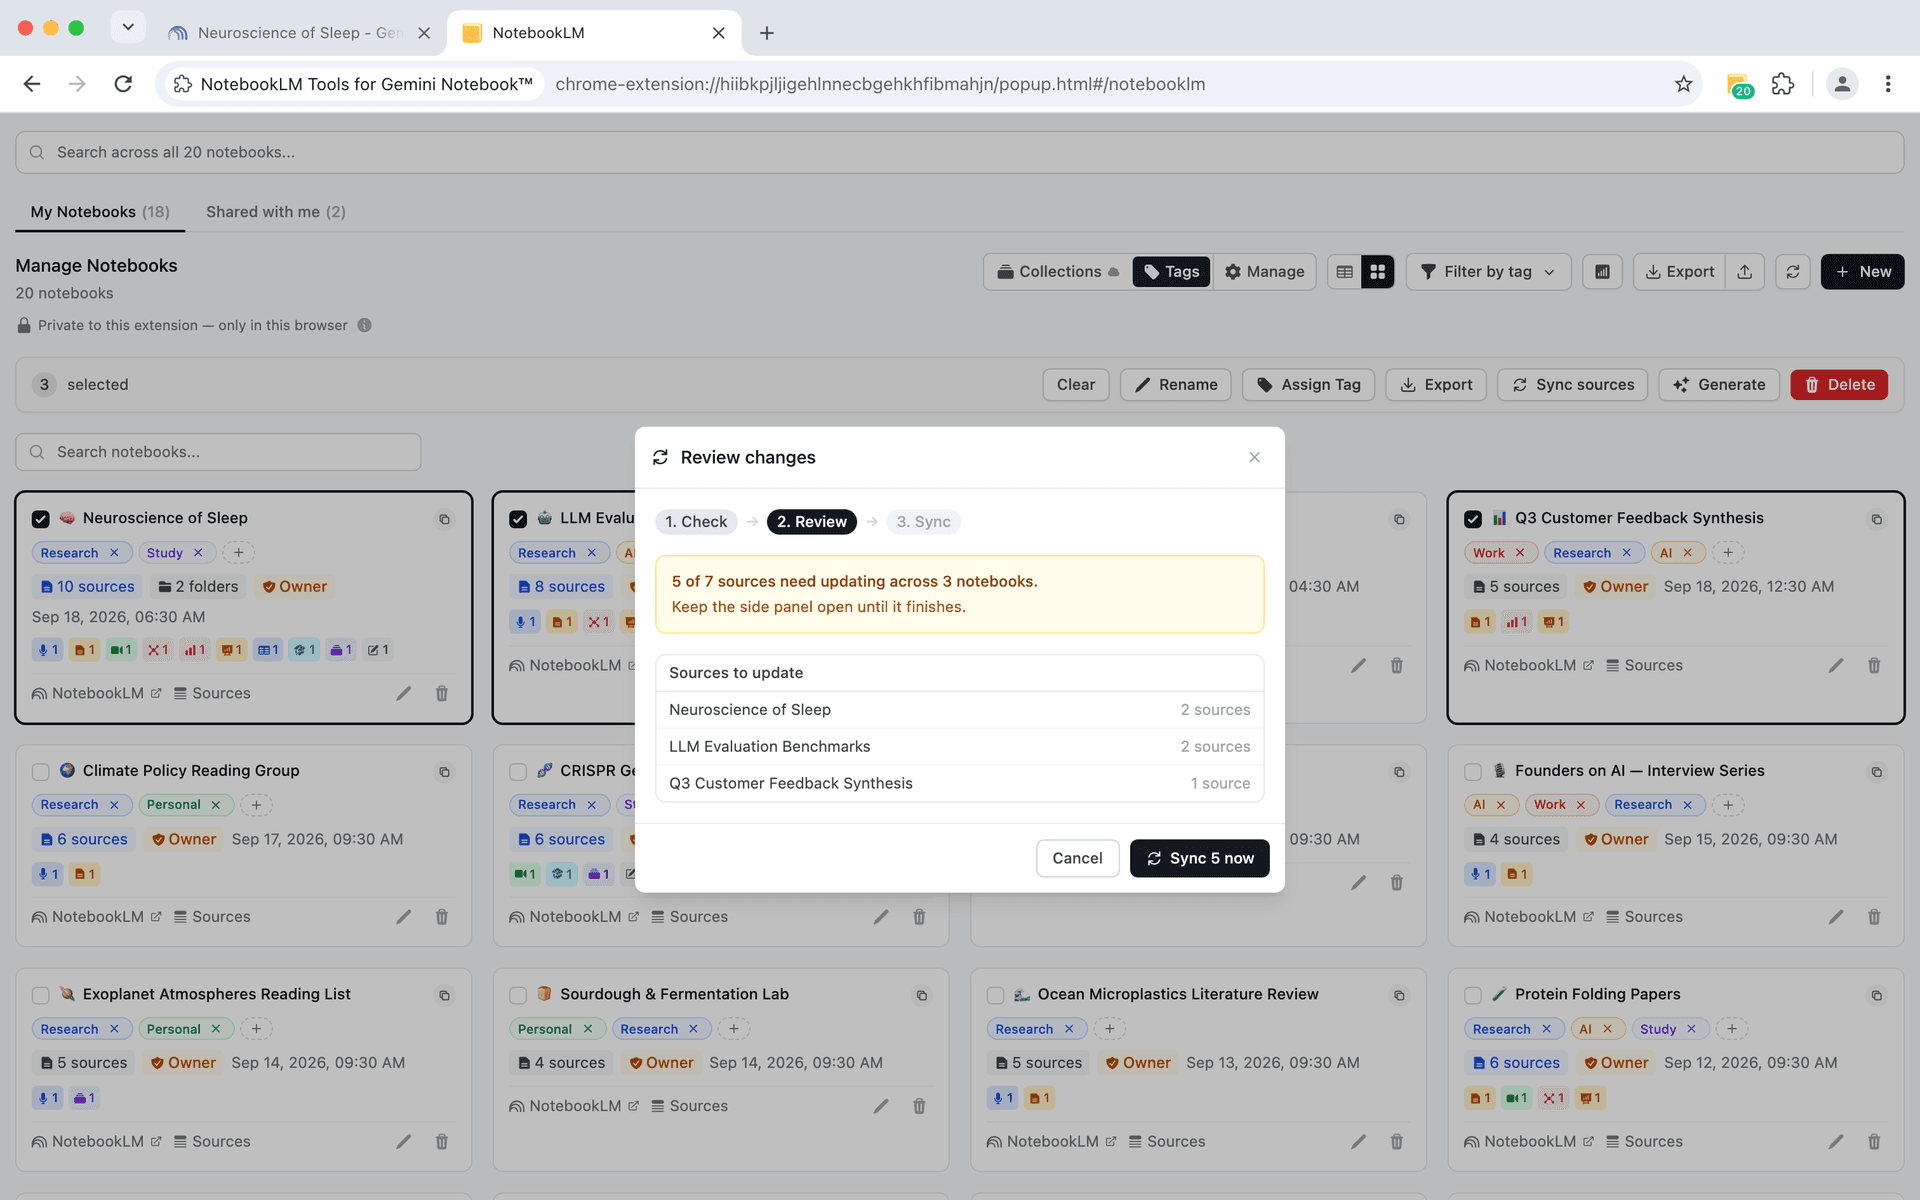1920x1200 pixels.
Task: Edit pencil on Q3 Customer Feedback Synthesis card
Action: [x=1836, y=665]
